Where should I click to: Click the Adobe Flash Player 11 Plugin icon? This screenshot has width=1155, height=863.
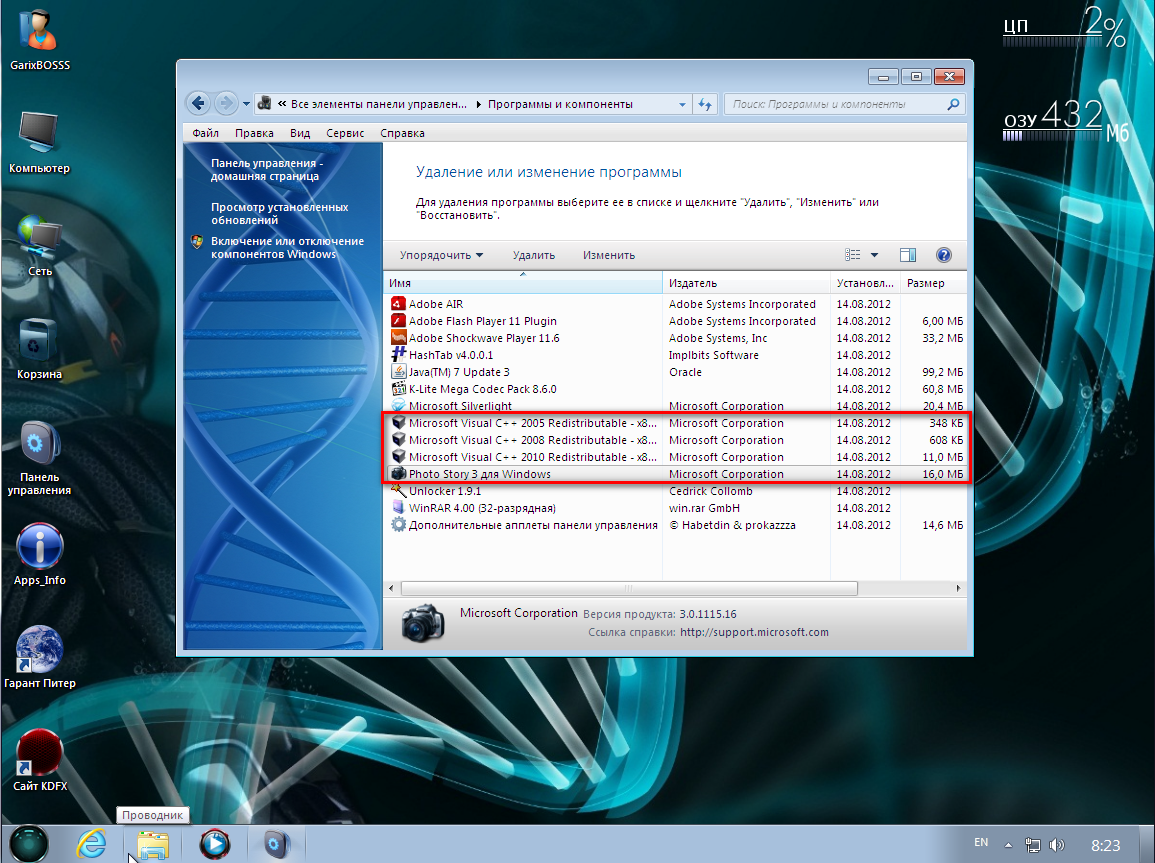coord(399,321)
